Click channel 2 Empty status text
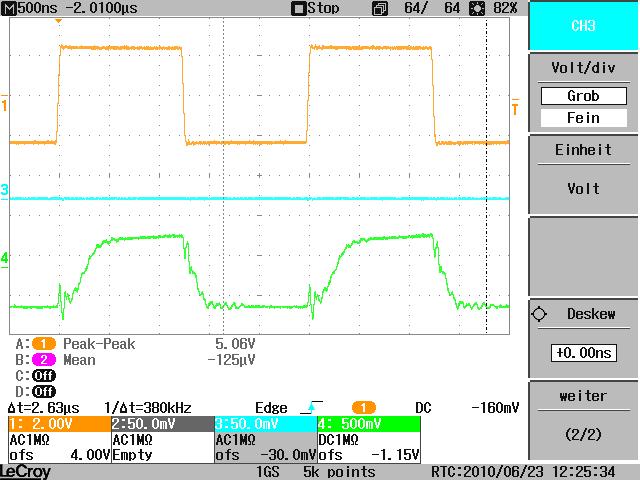 pos(132,455)
